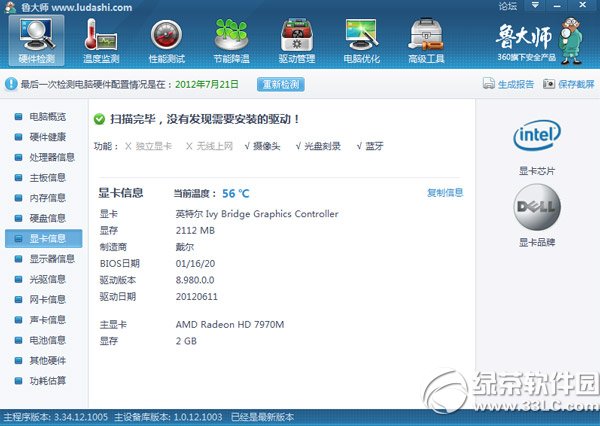Open the 论坛 forum link
The image size is (600, 426).
(508, 6)
